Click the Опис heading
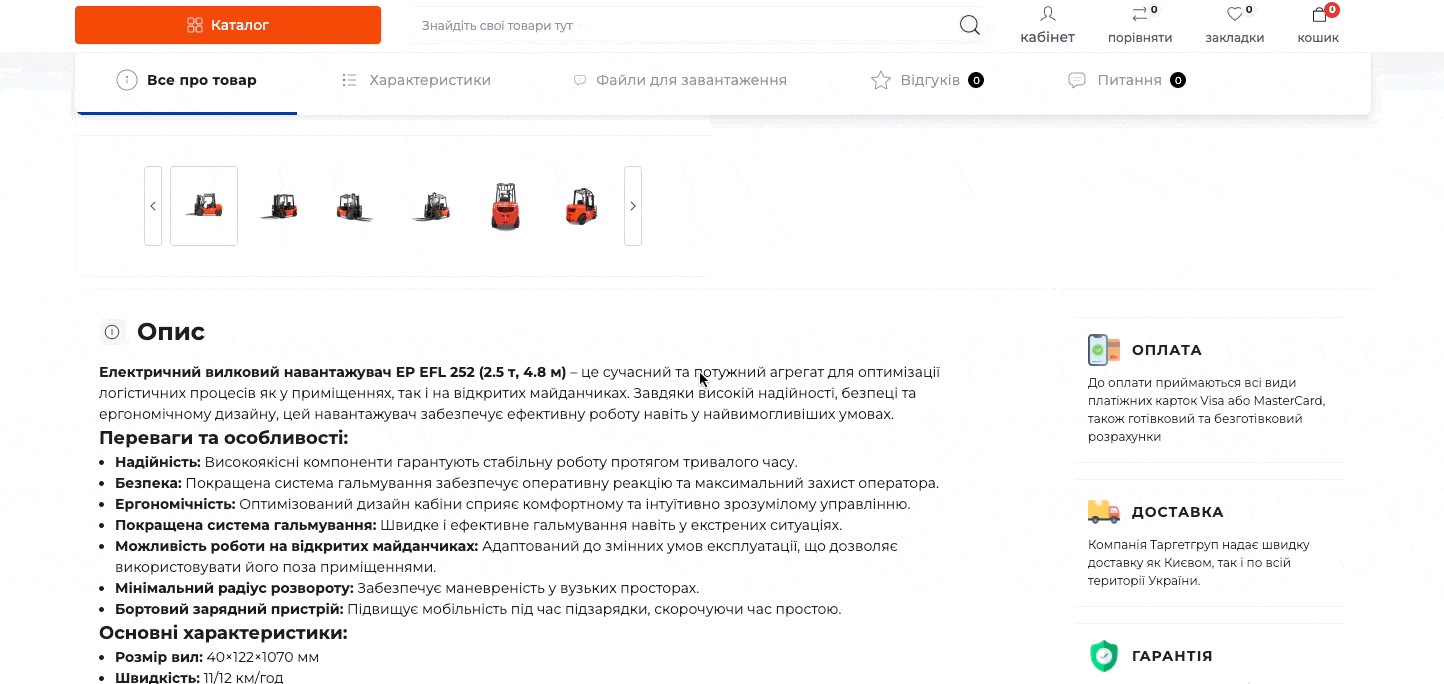 pos(171,332)
